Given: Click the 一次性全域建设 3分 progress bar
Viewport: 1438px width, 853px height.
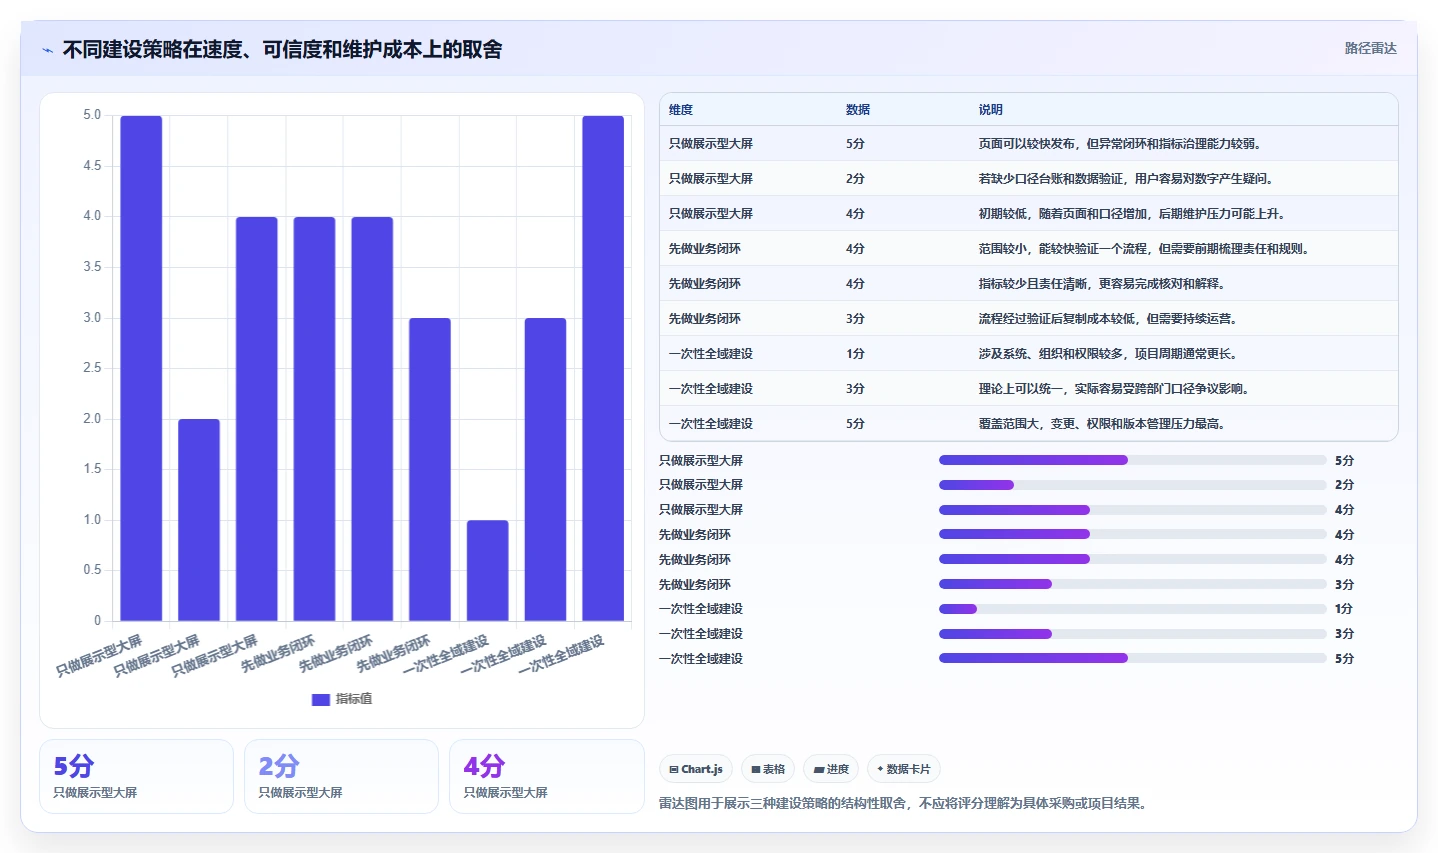Looking at the screenshot, I should click(x=1133, y=634).
